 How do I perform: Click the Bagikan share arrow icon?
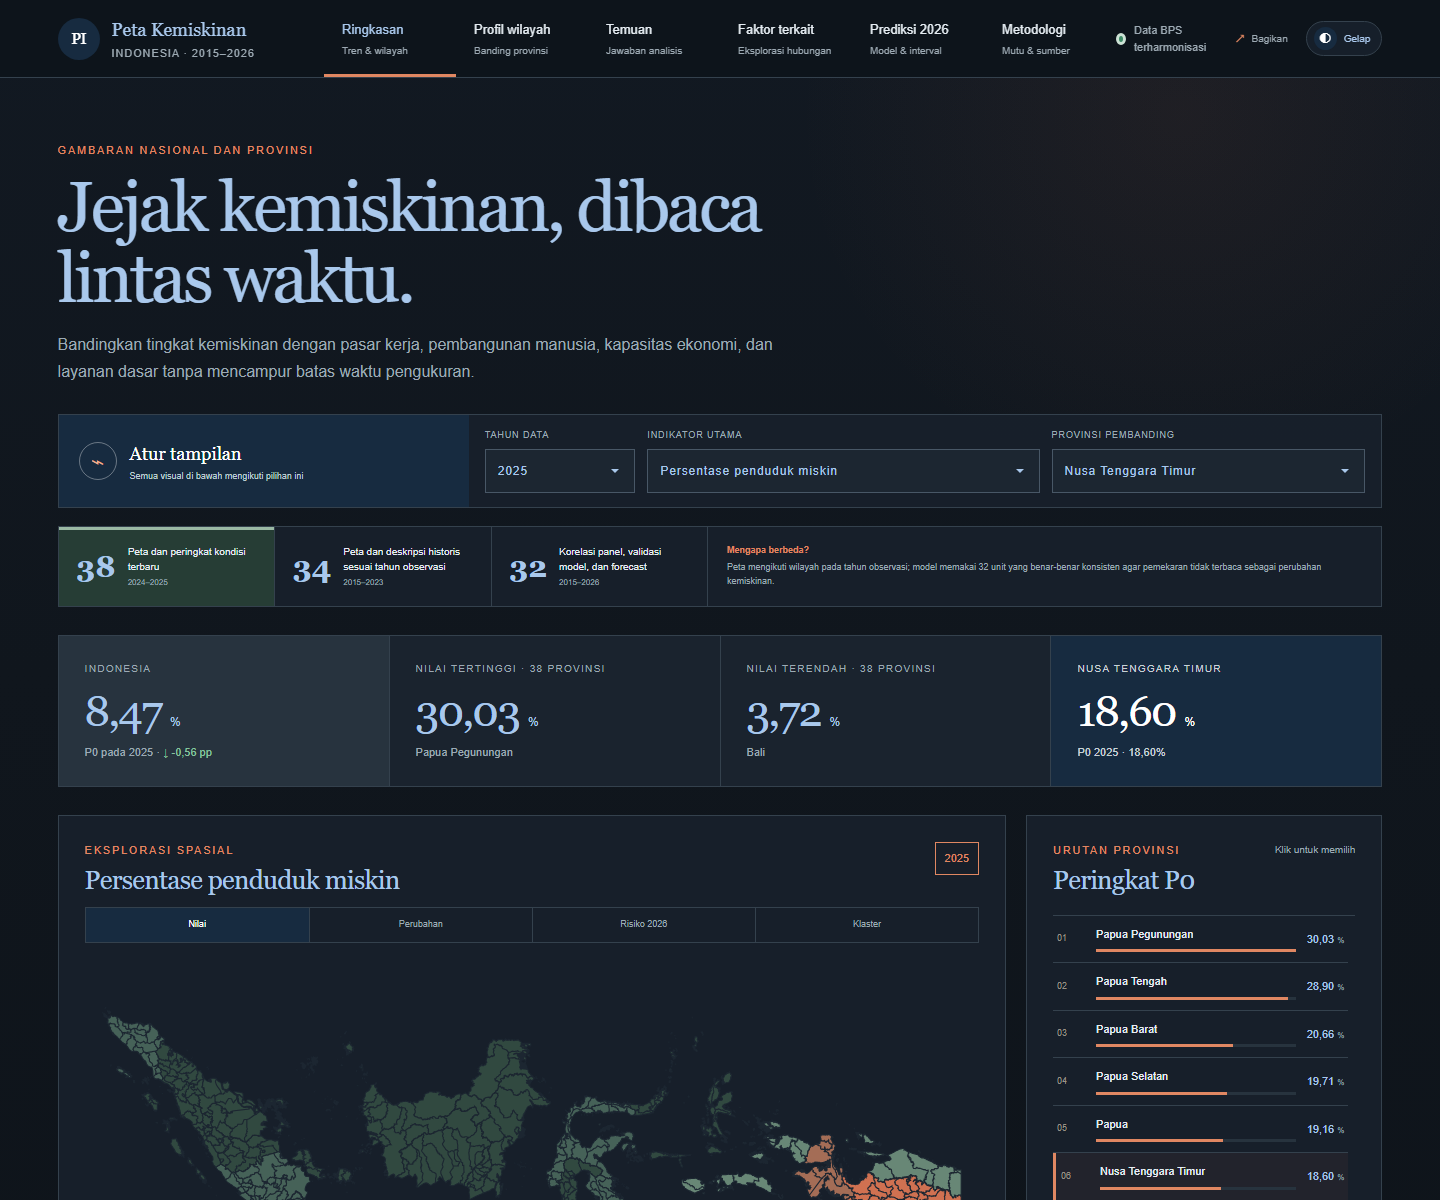(1240, 39)
